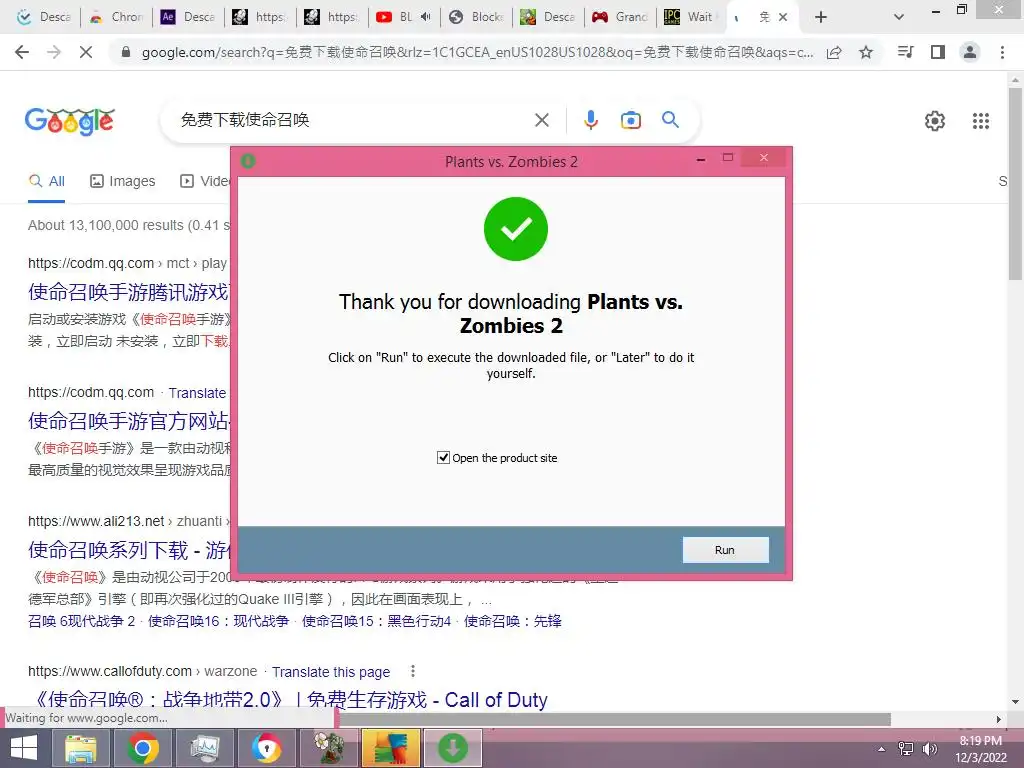Search by image with camera icon
This screenshot has width=1024, height=768.
point(630,120)
